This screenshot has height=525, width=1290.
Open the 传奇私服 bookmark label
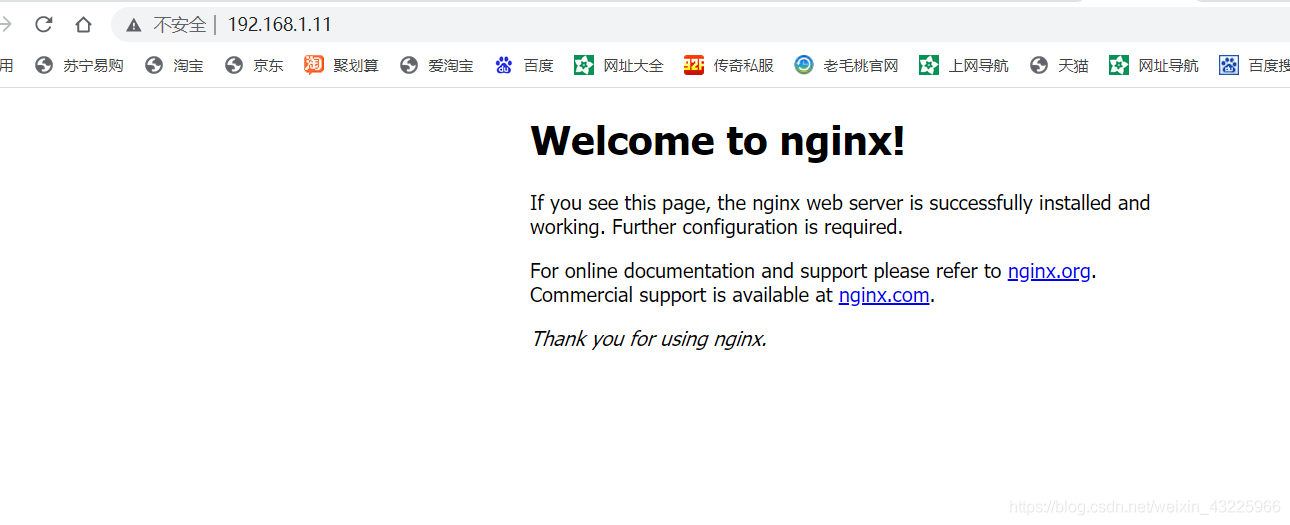(x=743, y=65)
